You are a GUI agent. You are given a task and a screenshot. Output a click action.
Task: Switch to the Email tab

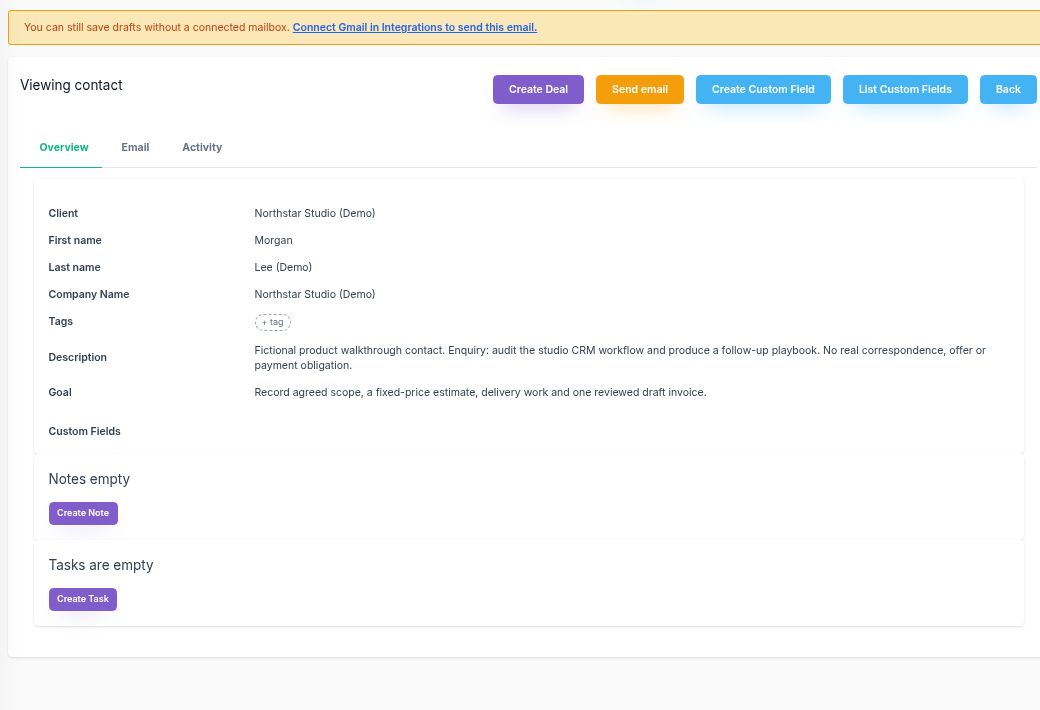tap(135, 147)
